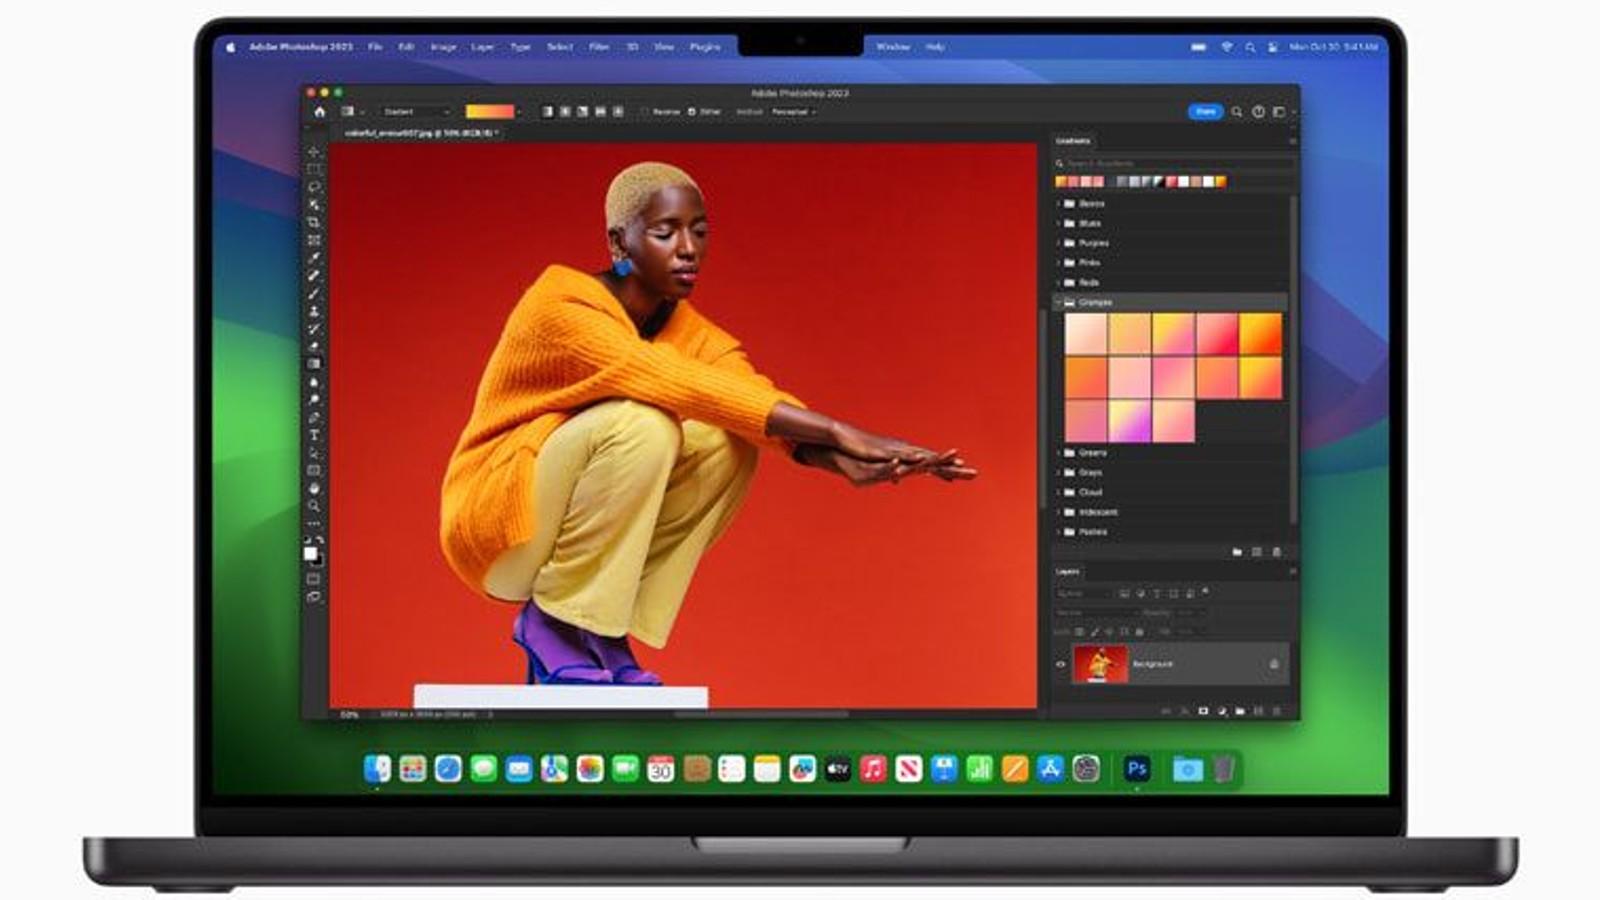Image resolution: width=1600 pixels, height=900 pixels.
Task: Collapse the Oranges gradient folder
Action: coord(1059,302)
